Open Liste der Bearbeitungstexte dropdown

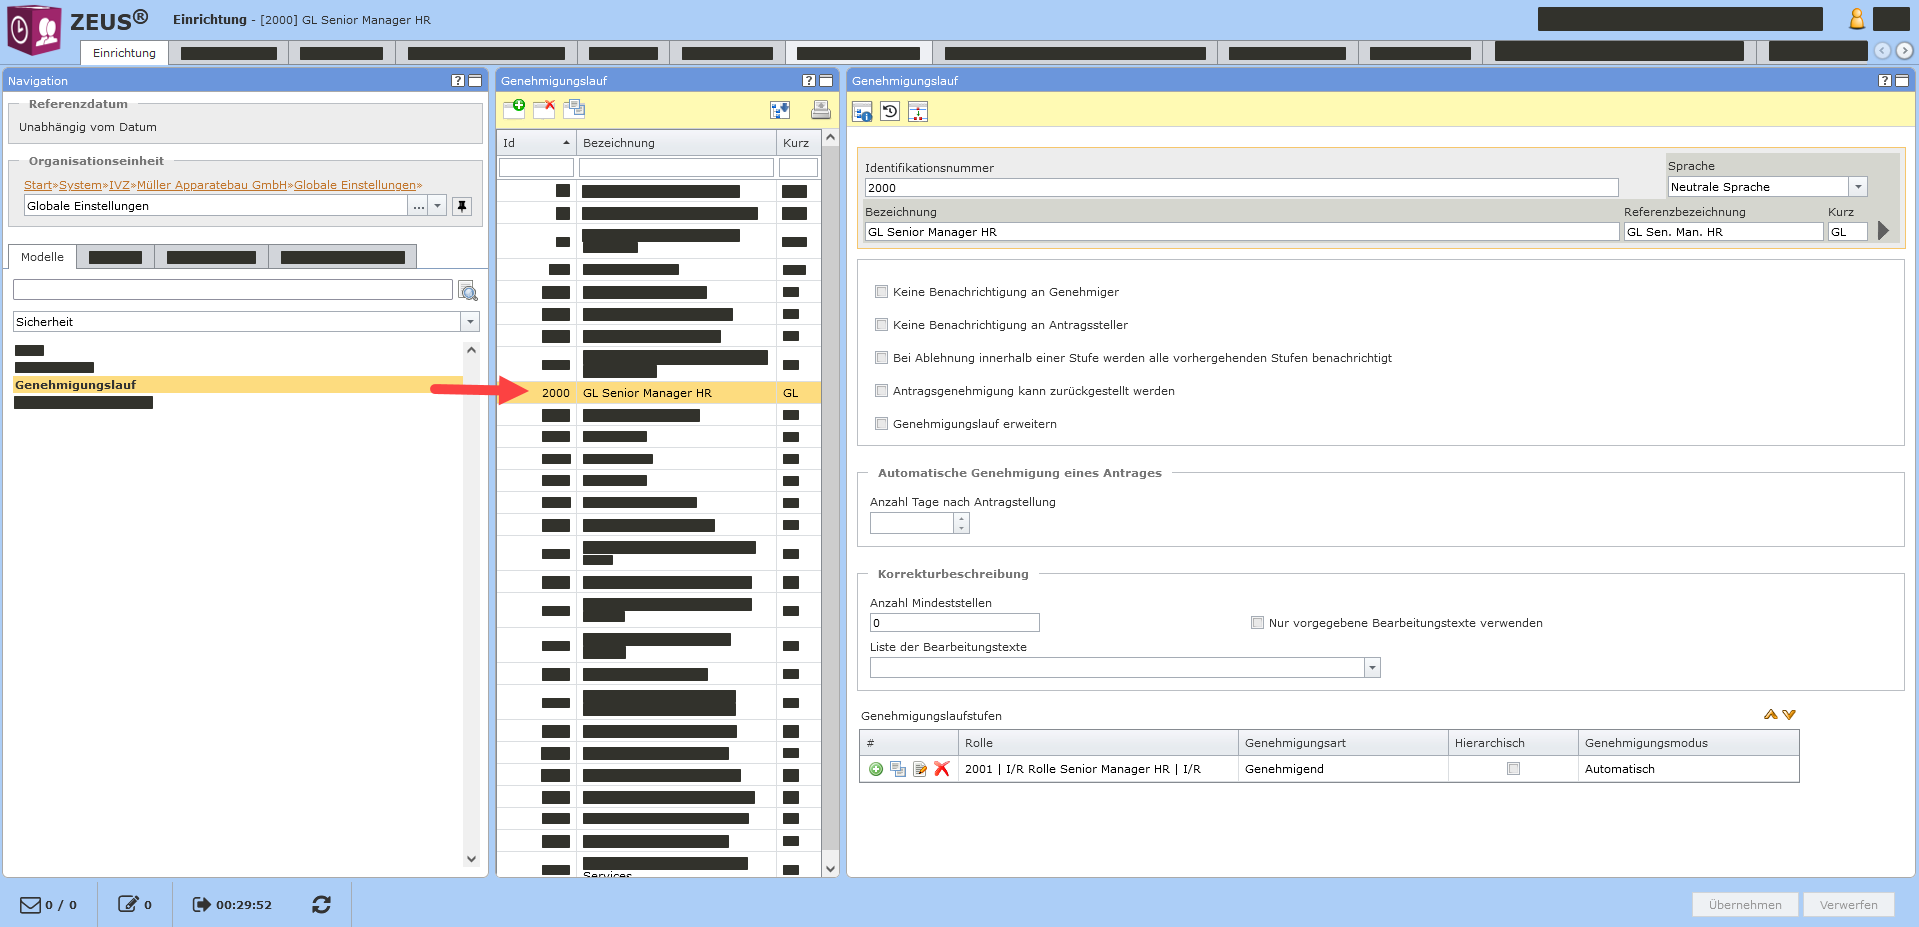coord(1372,668)
